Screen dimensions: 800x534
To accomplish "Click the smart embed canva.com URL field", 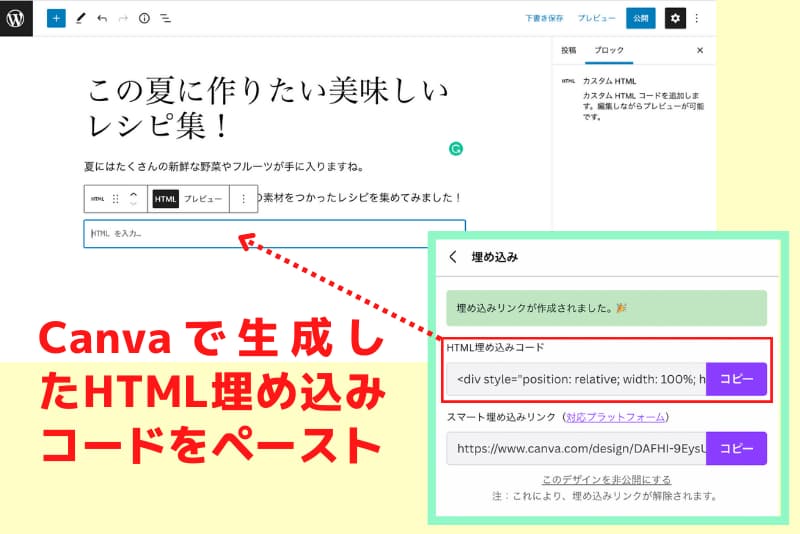I will pyautogui.click(x=577, y=448).
